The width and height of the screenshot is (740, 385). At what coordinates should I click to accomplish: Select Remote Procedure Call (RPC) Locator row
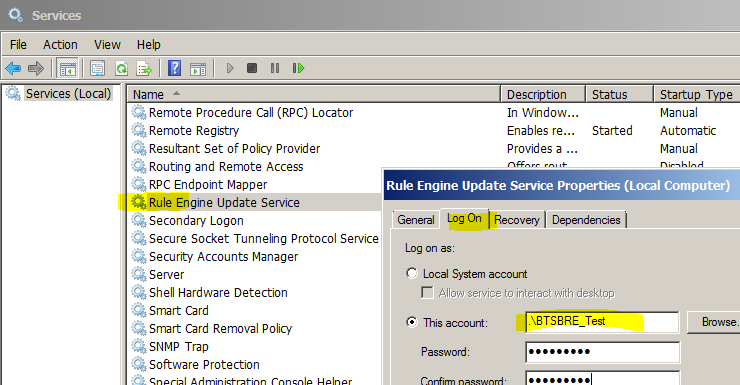point(251,112)
